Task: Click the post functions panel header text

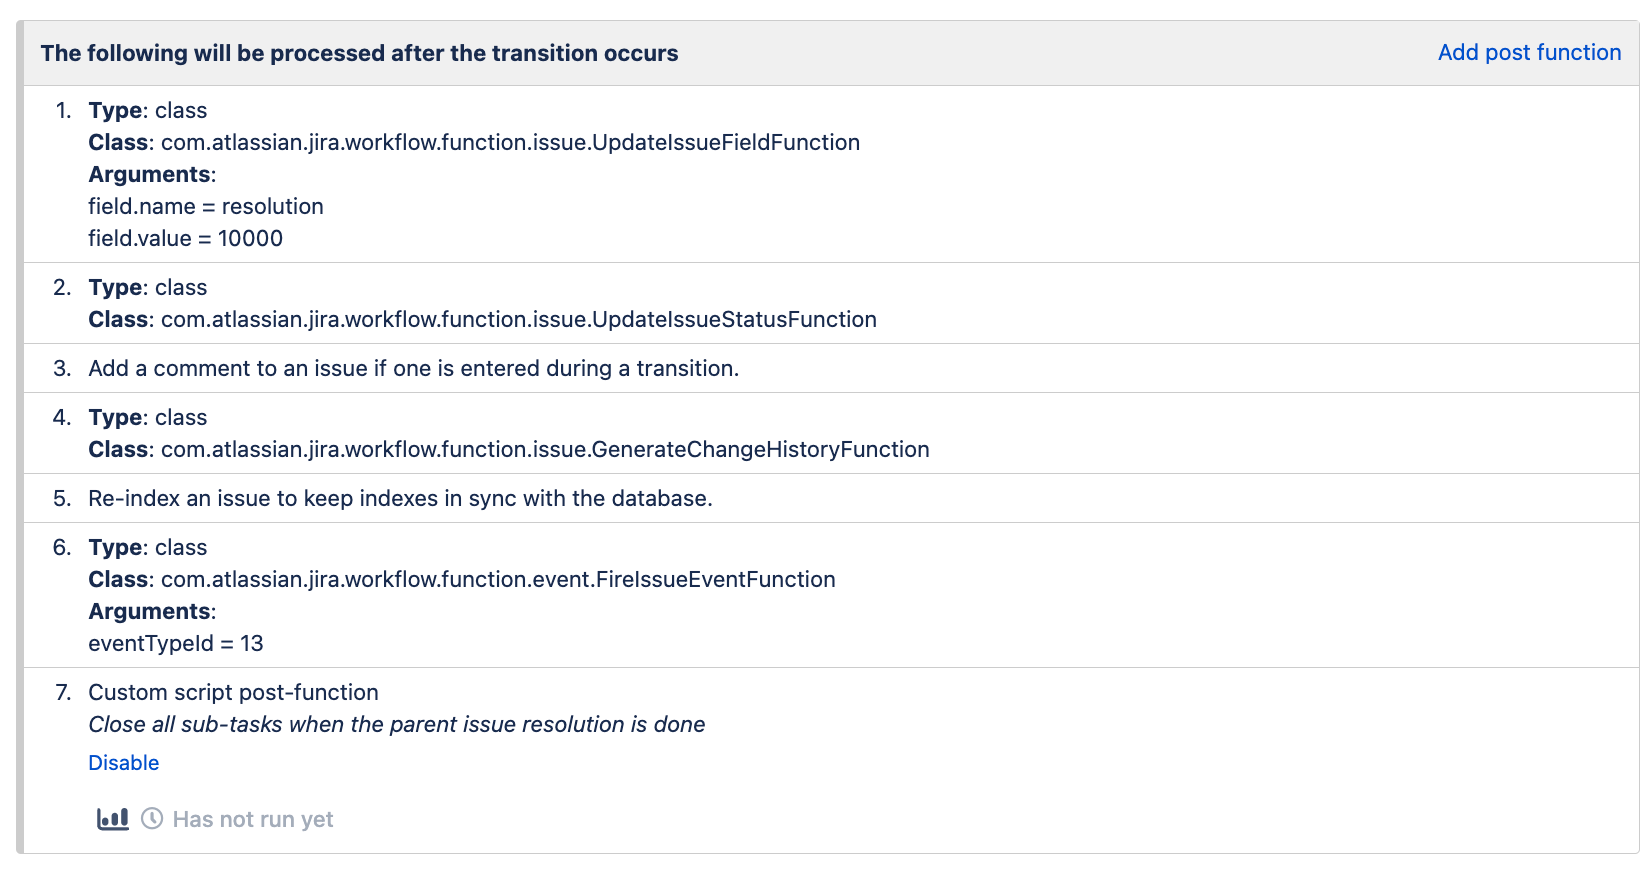Action: point(359,54)
